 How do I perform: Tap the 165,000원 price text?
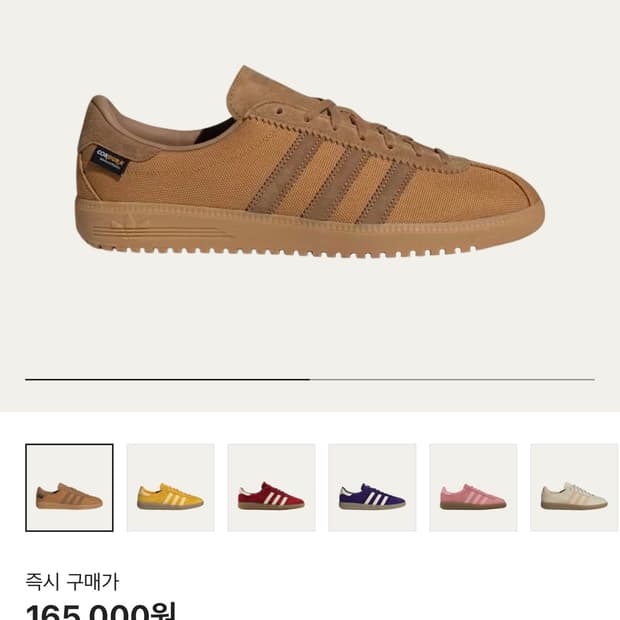[101, 611]
